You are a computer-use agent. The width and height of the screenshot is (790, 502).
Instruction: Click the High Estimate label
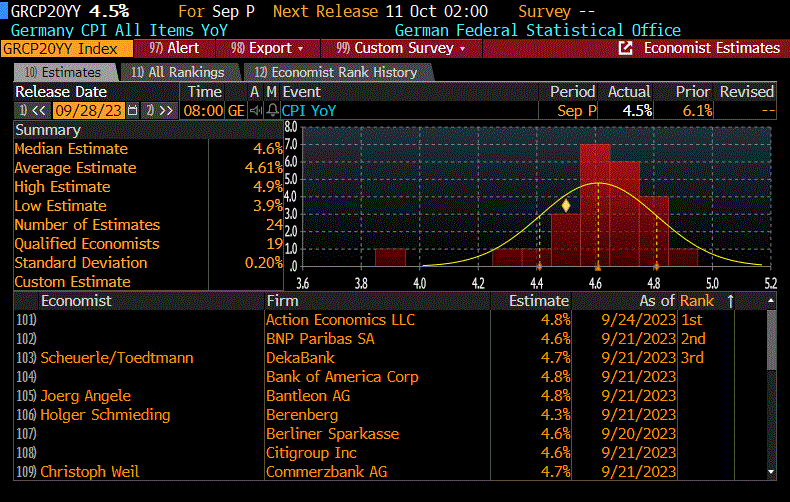coord(62,187)
